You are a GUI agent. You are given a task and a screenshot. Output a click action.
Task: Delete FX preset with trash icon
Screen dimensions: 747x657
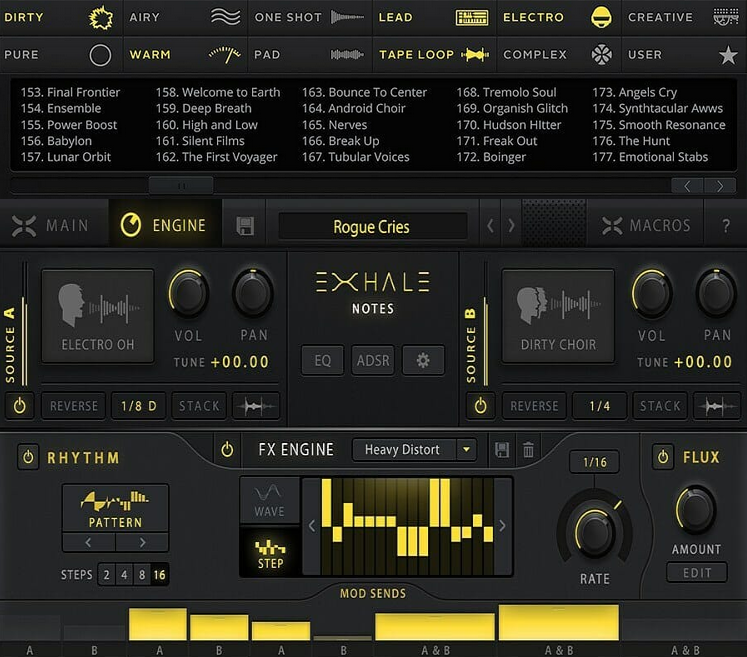[x=528, y=450]
